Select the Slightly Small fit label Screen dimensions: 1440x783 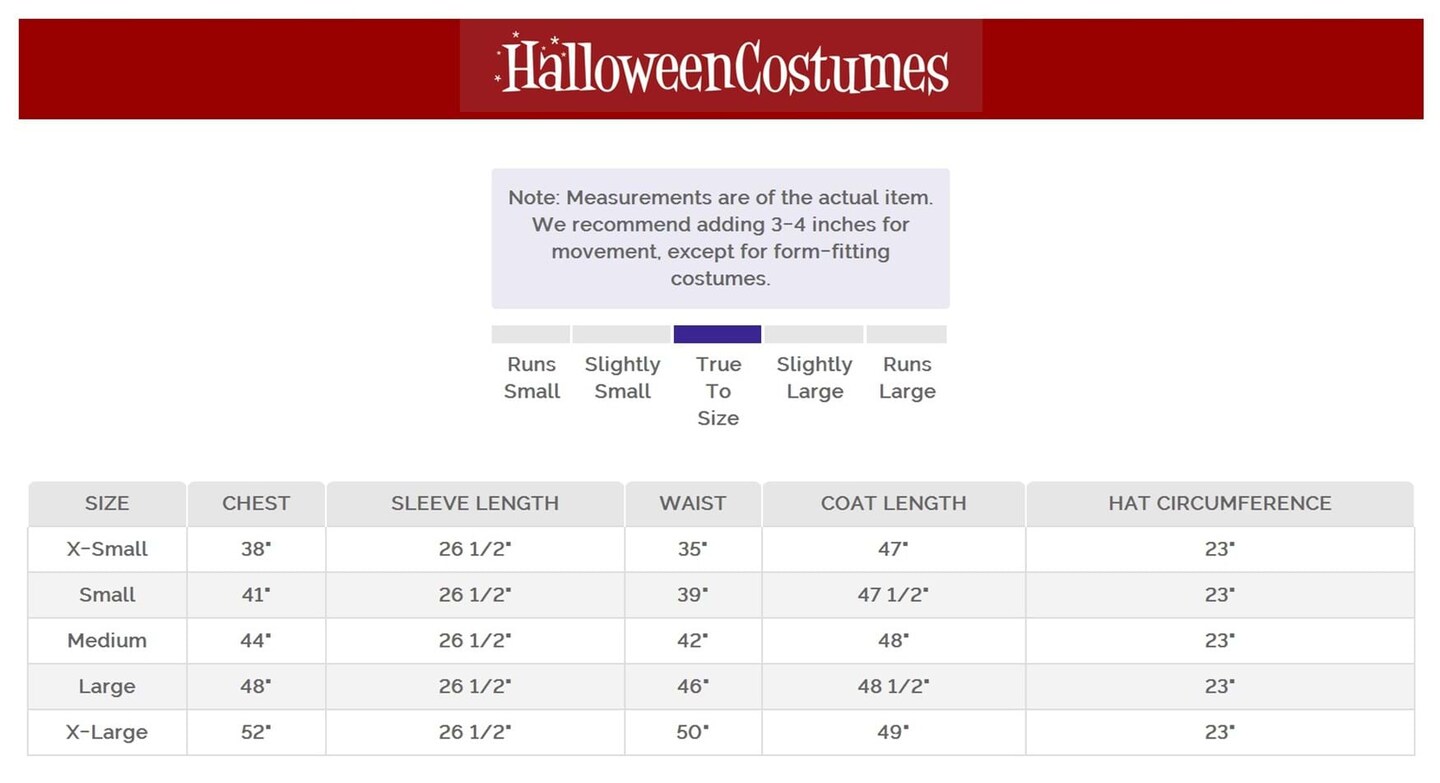point(622,378)
